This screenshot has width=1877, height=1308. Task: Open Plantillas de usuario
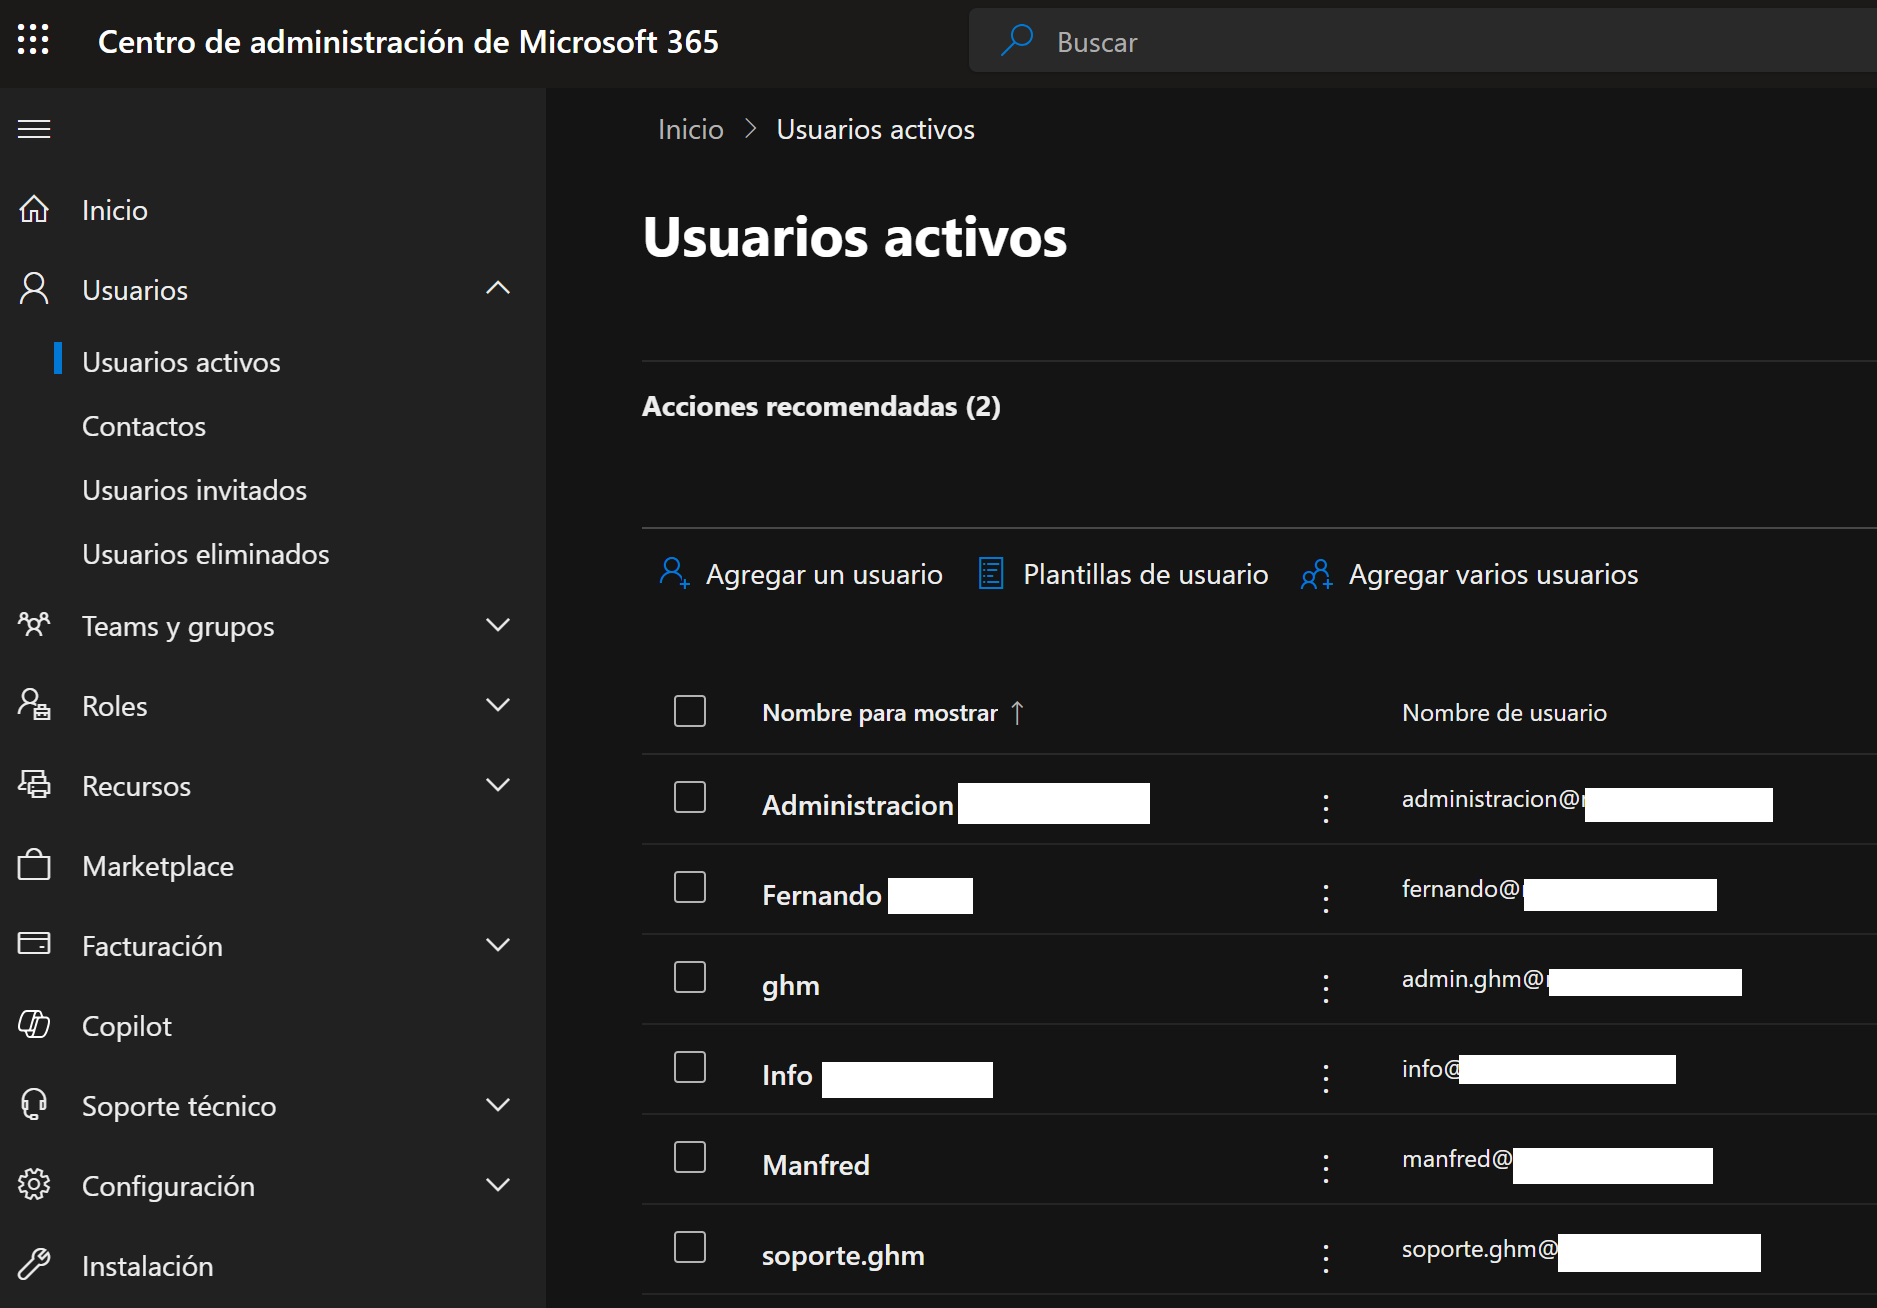(1123, 574)
